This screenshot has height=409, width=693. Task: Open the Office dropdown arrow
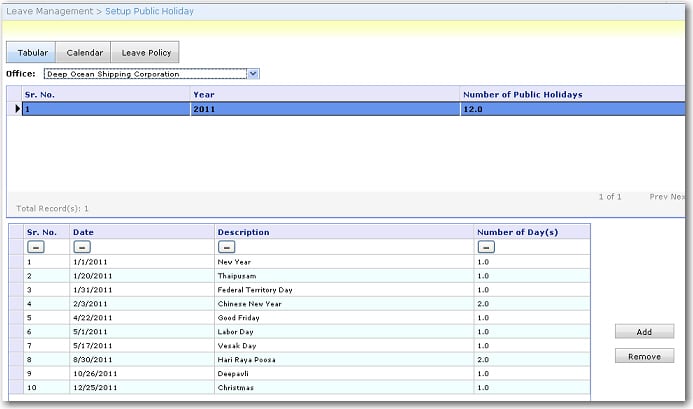[253, 74]
